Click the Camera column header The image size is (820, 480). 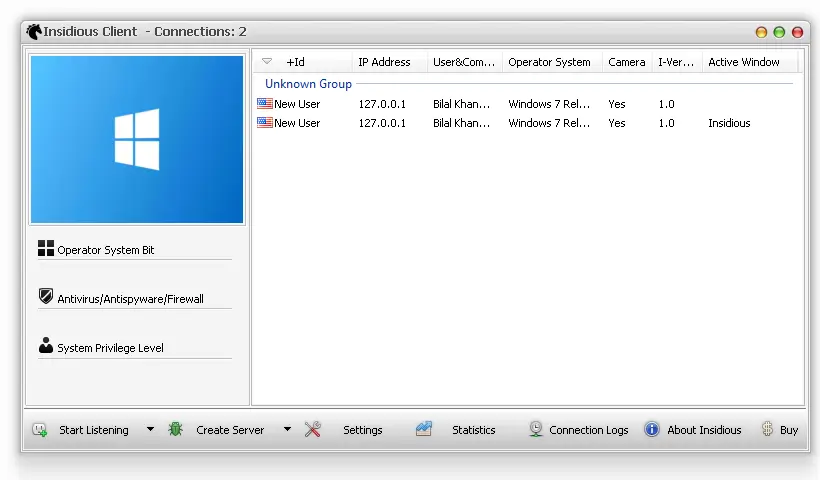626,62
